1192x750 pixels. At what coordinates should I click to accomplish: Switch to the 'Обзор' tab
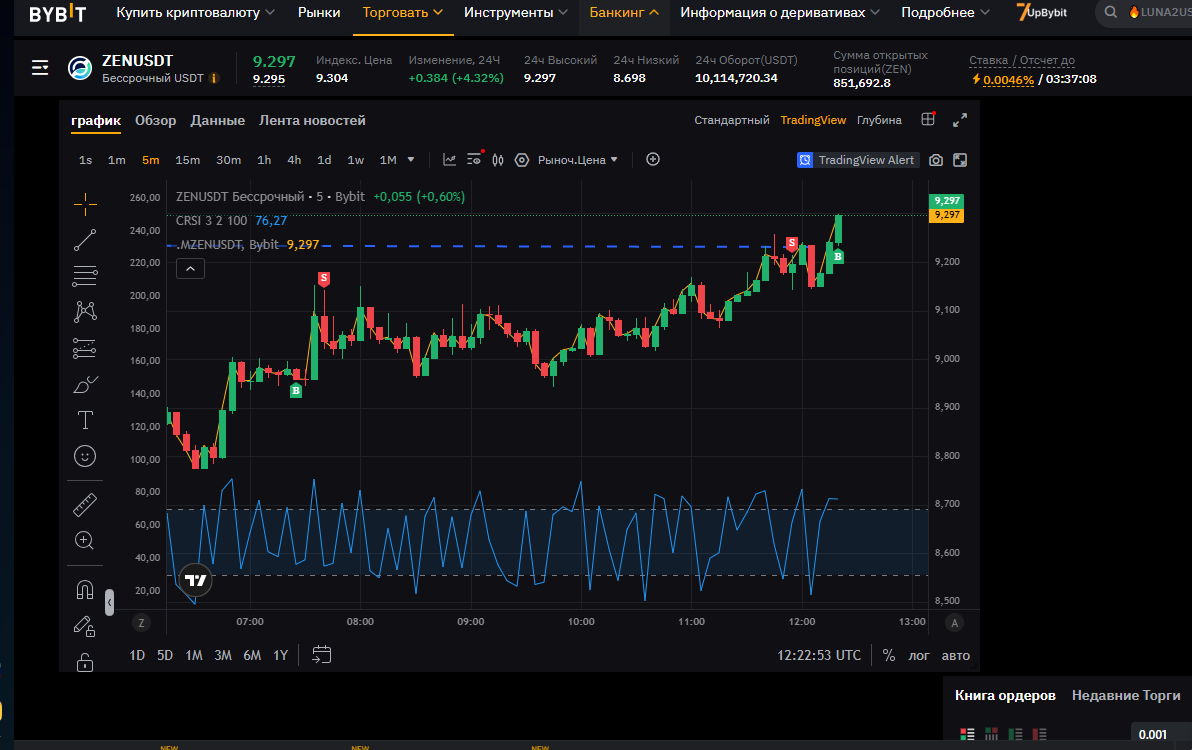pyautogui.click(x=155, y=121)
